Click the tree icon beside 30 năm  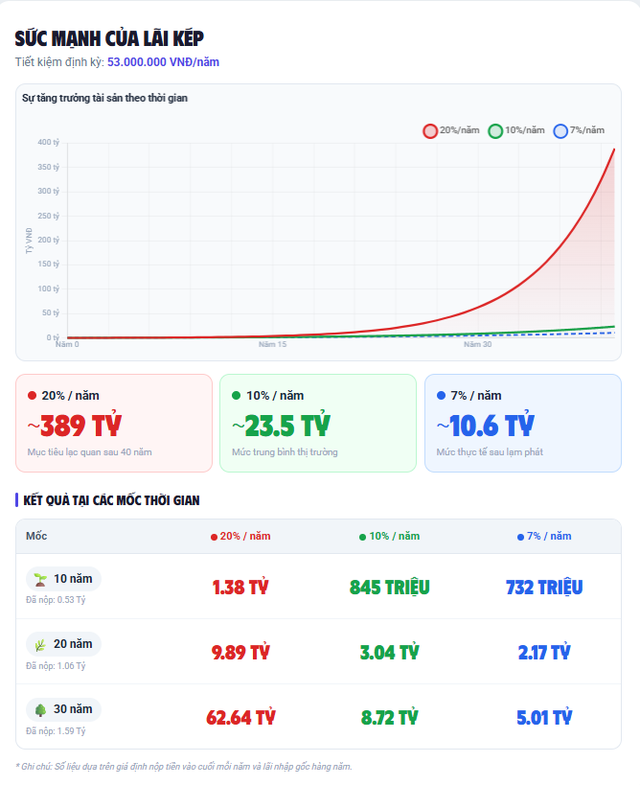41,709
